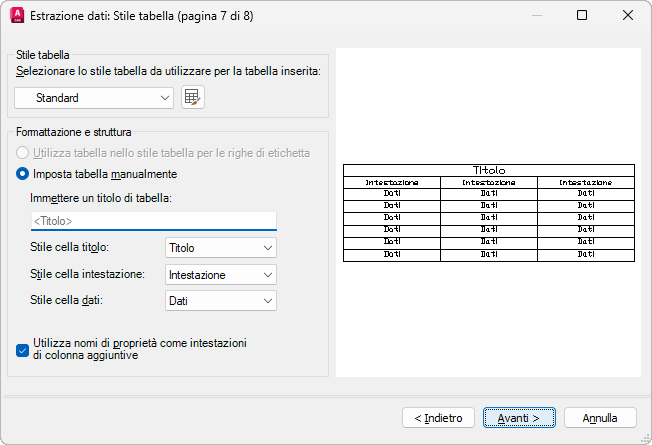Click the "Stile cella titolo" label

coord(70,248)
